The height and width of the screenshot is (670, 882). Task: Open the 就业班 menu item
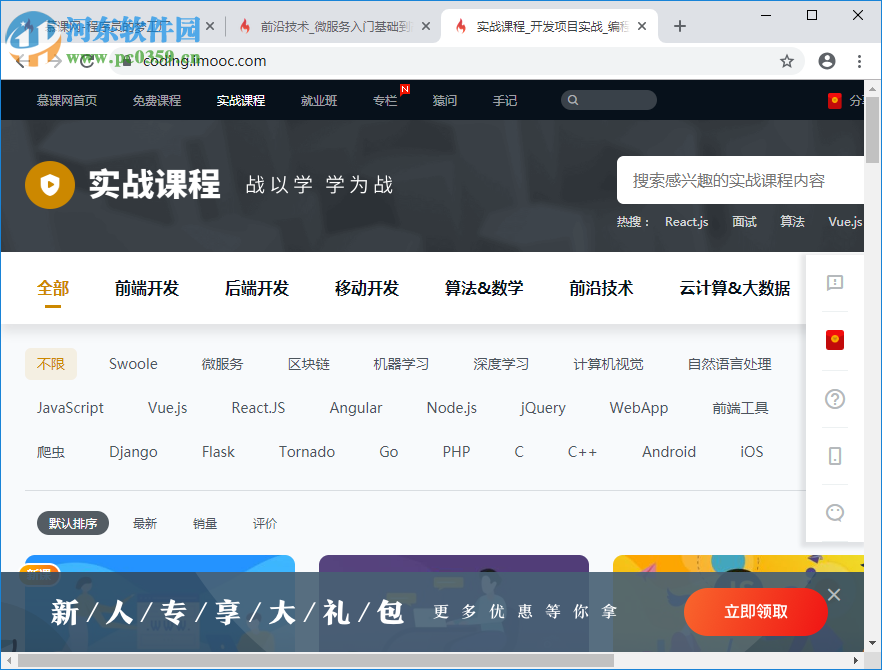tap(319, 99)
